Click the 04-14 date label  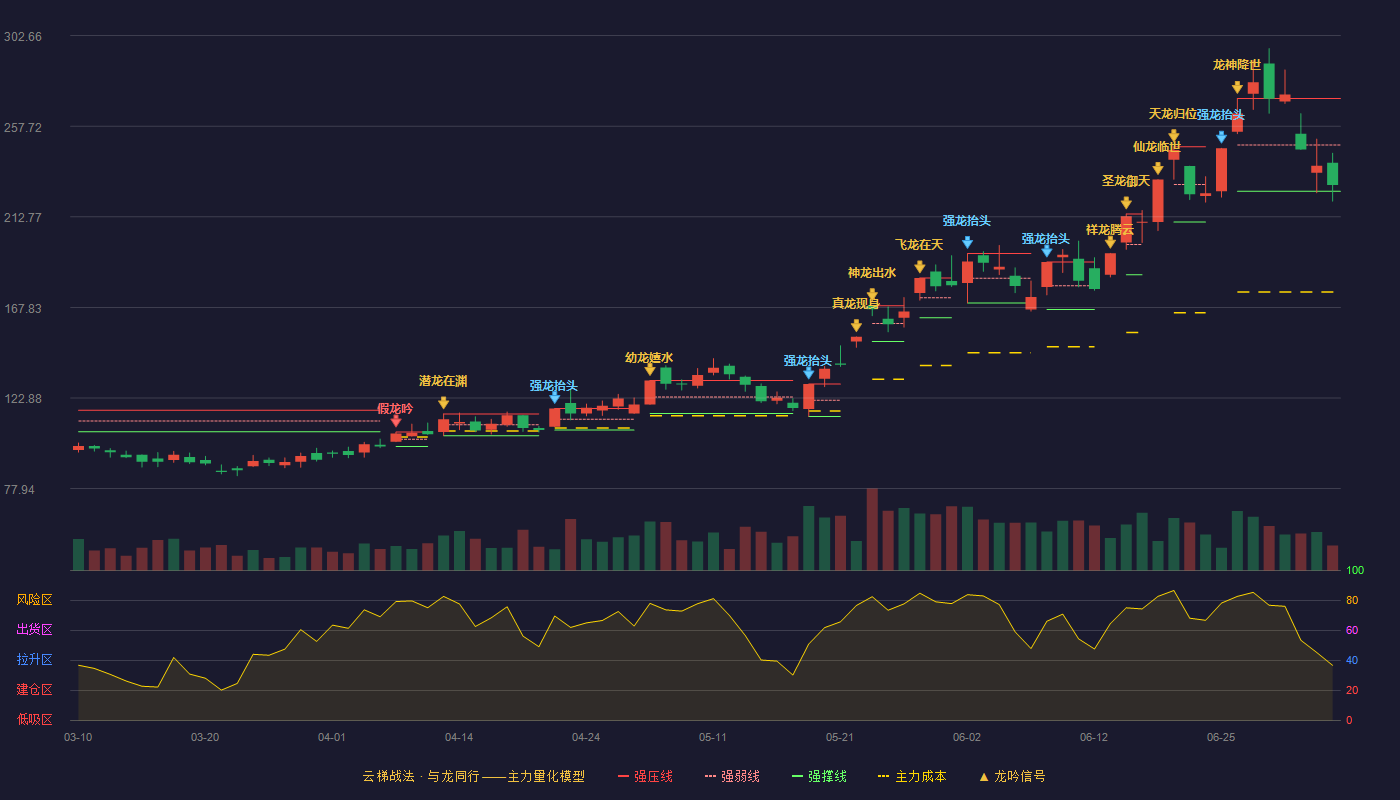point(459,737)
